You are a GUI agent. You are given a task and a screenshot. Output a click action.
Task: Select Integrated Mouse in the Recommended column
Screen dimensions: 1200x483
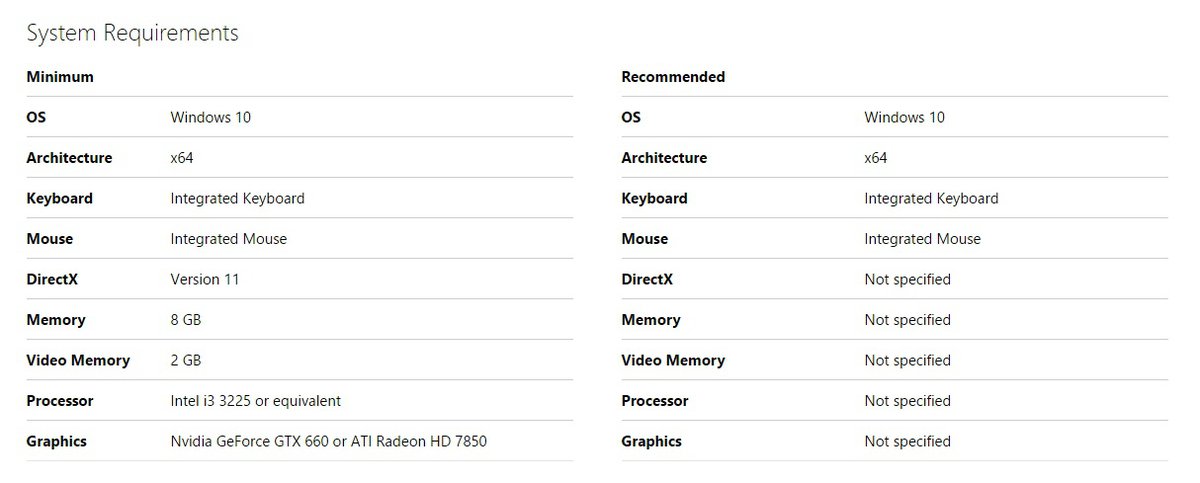coord(922,239)
